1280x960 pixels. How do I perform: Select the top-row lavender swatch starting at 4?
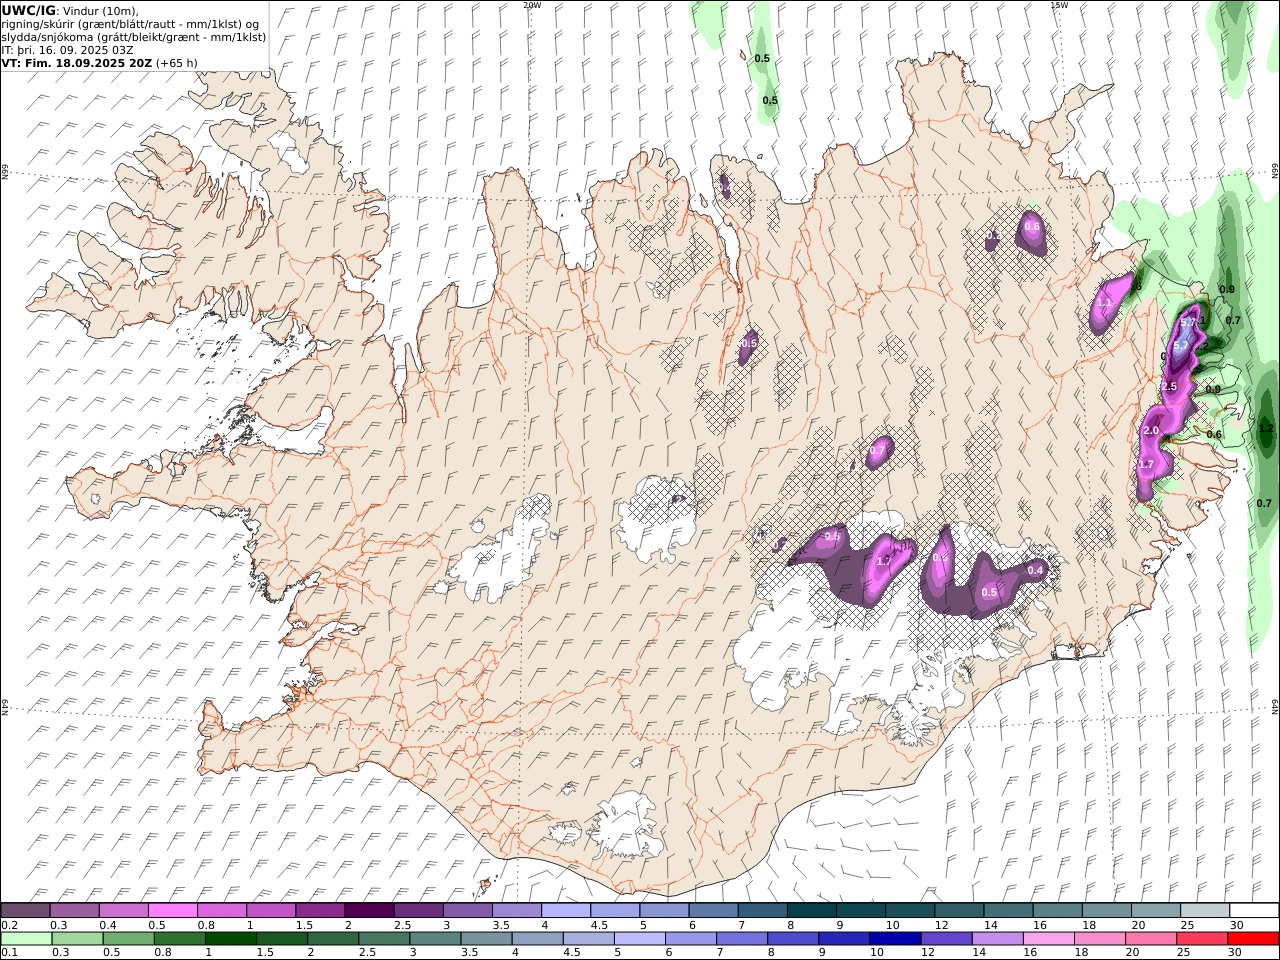tap(564, 910)
